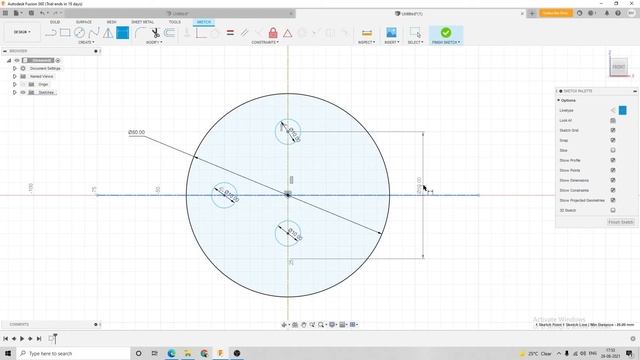Click the Insert image icon
The image size is (640, 360).
[x=391, y=32]
